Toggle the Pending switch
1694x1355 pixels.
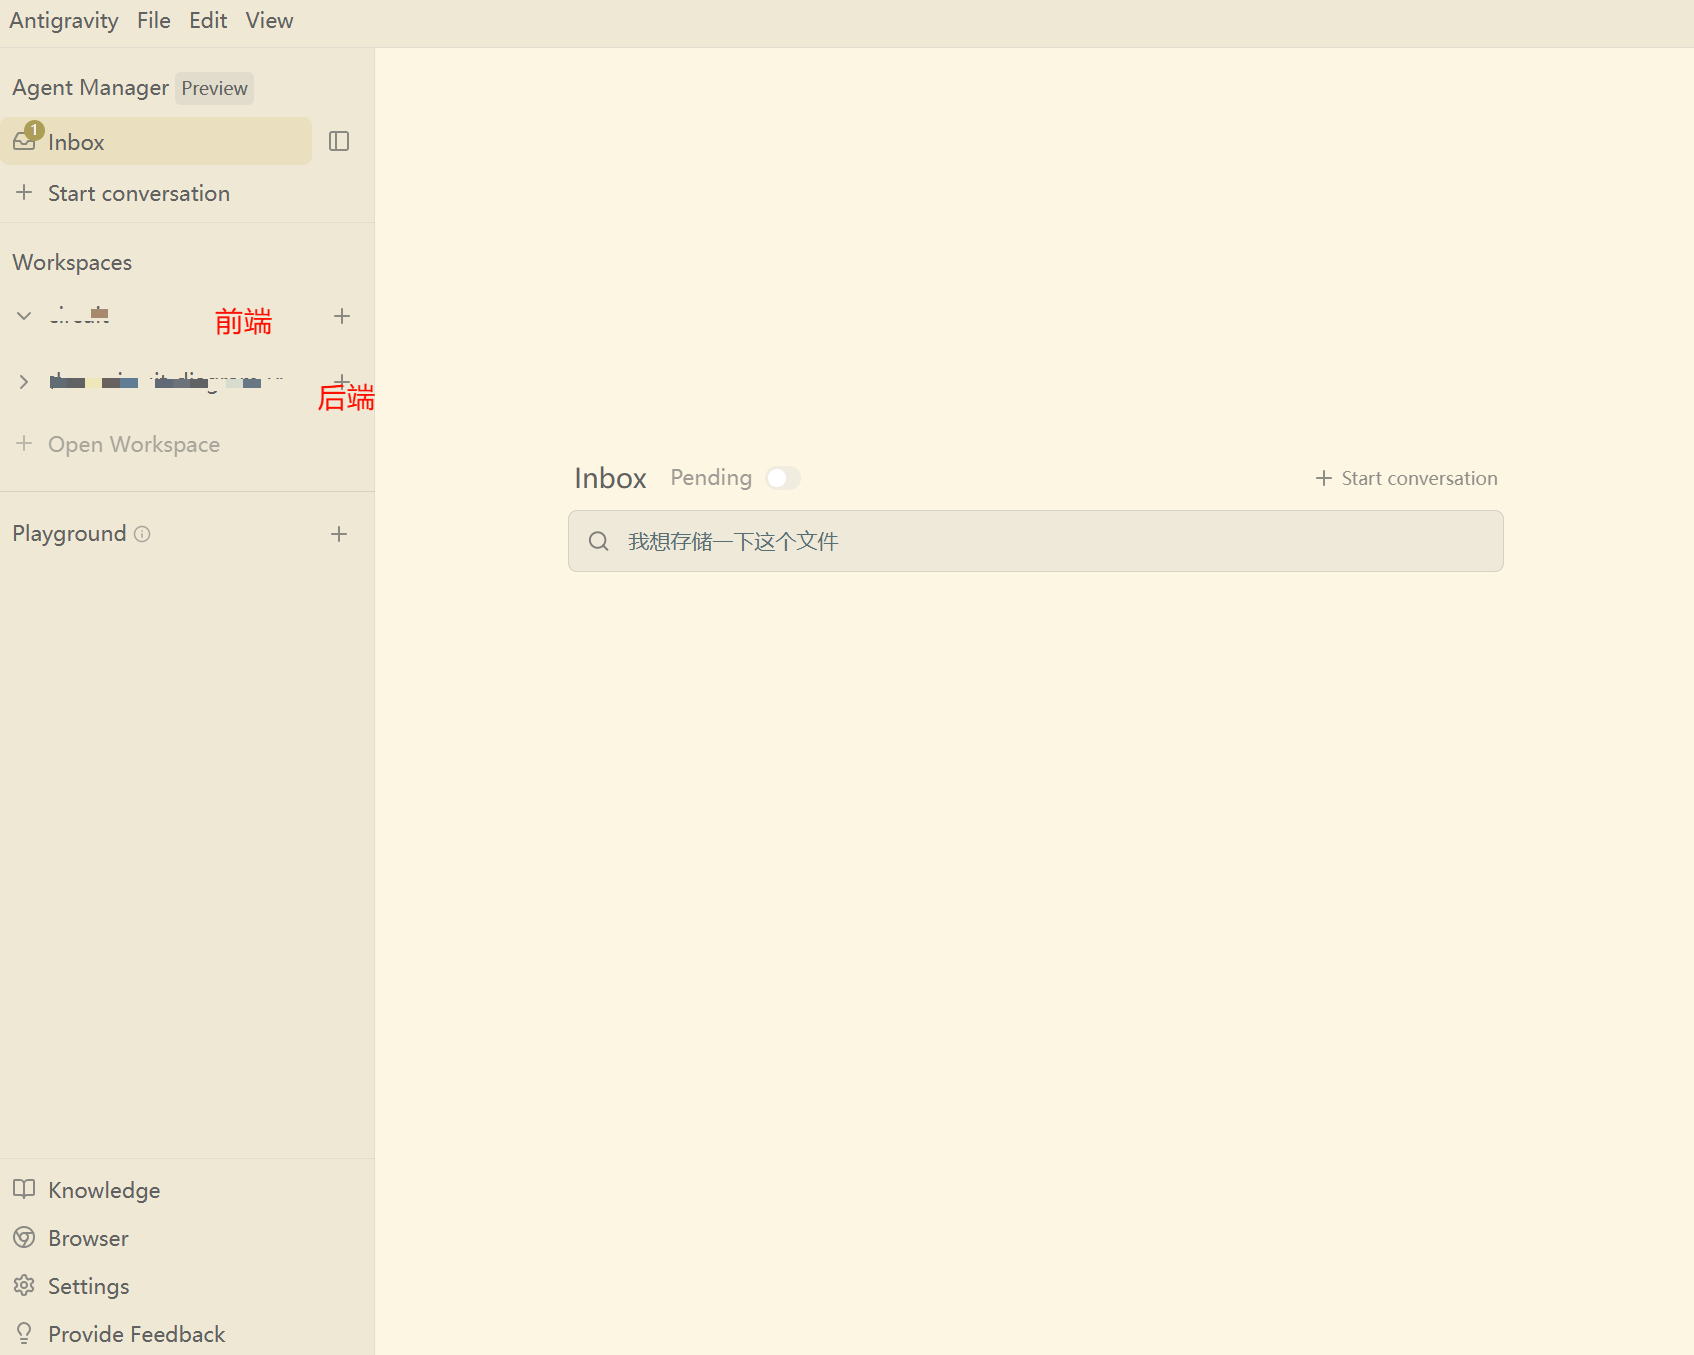[783, 478]
